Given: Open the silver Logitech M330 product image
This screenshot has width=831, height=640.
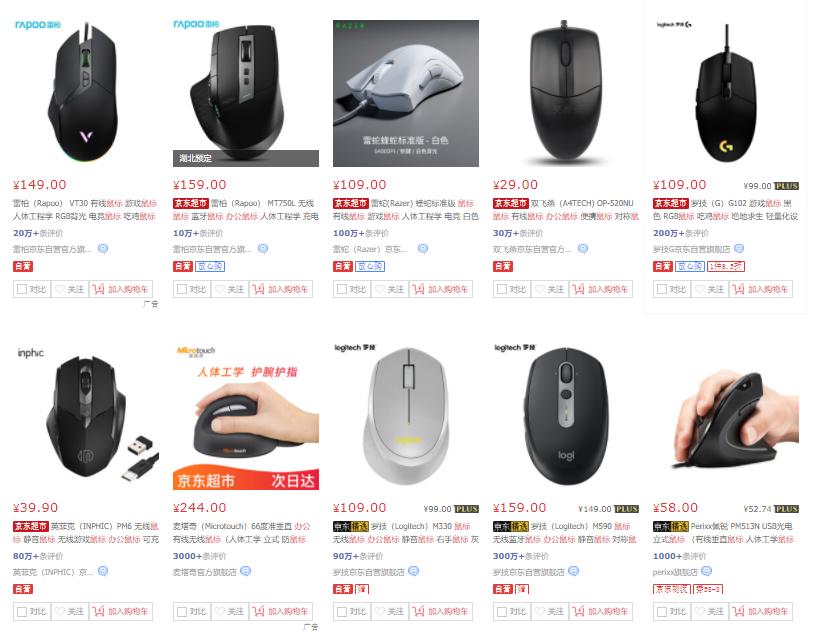Looking at the screenshot, I should tap(406, 416).
